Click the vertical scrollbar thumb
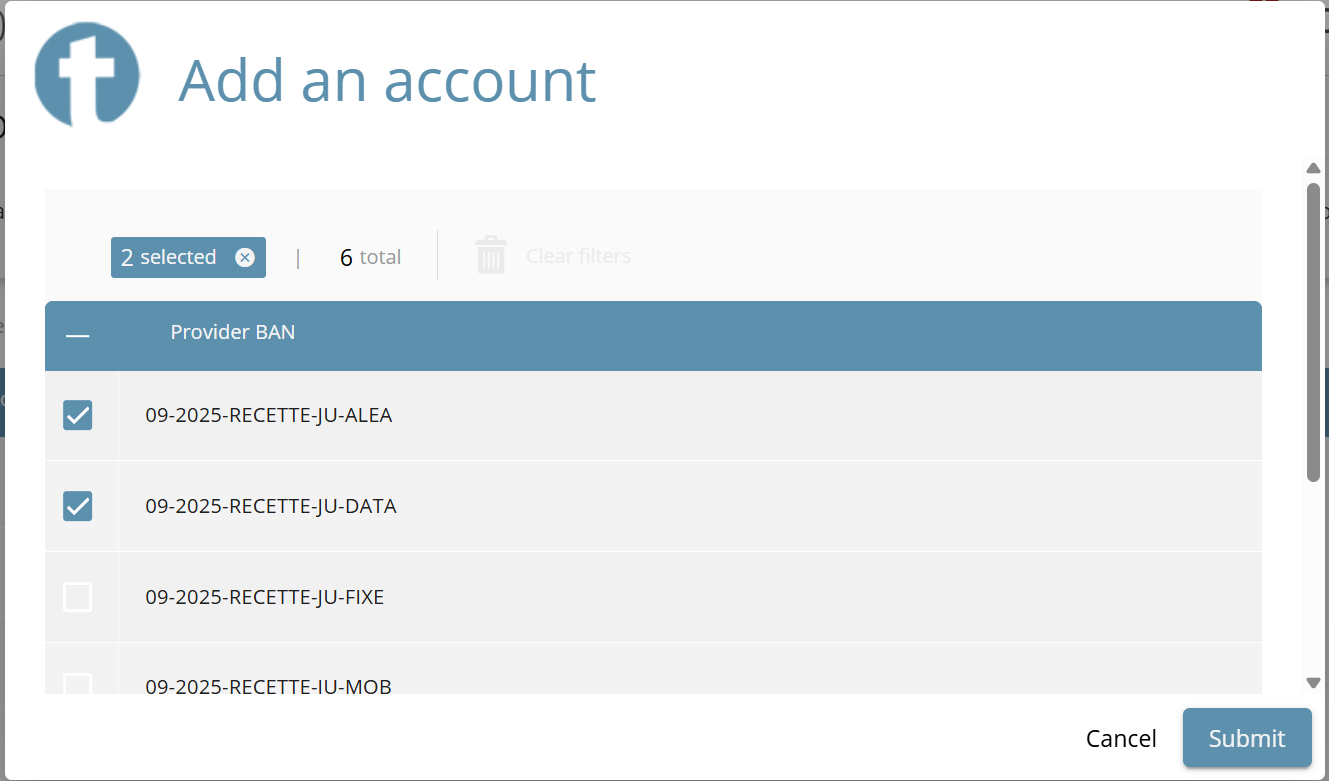The height and width of the screenshot is (781, 1329). tap(1313, 330)
